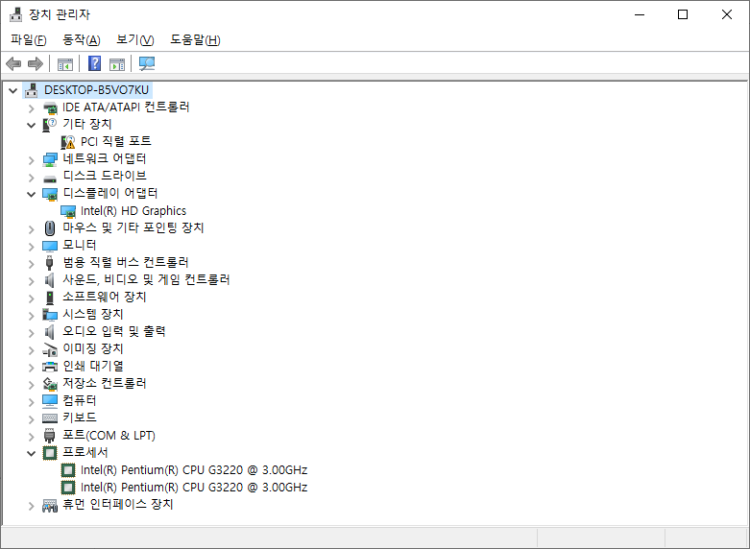This screenshot has width=750, height=549.
Task: Click the 포트(COM & LPT) icon
Action: 50,436
